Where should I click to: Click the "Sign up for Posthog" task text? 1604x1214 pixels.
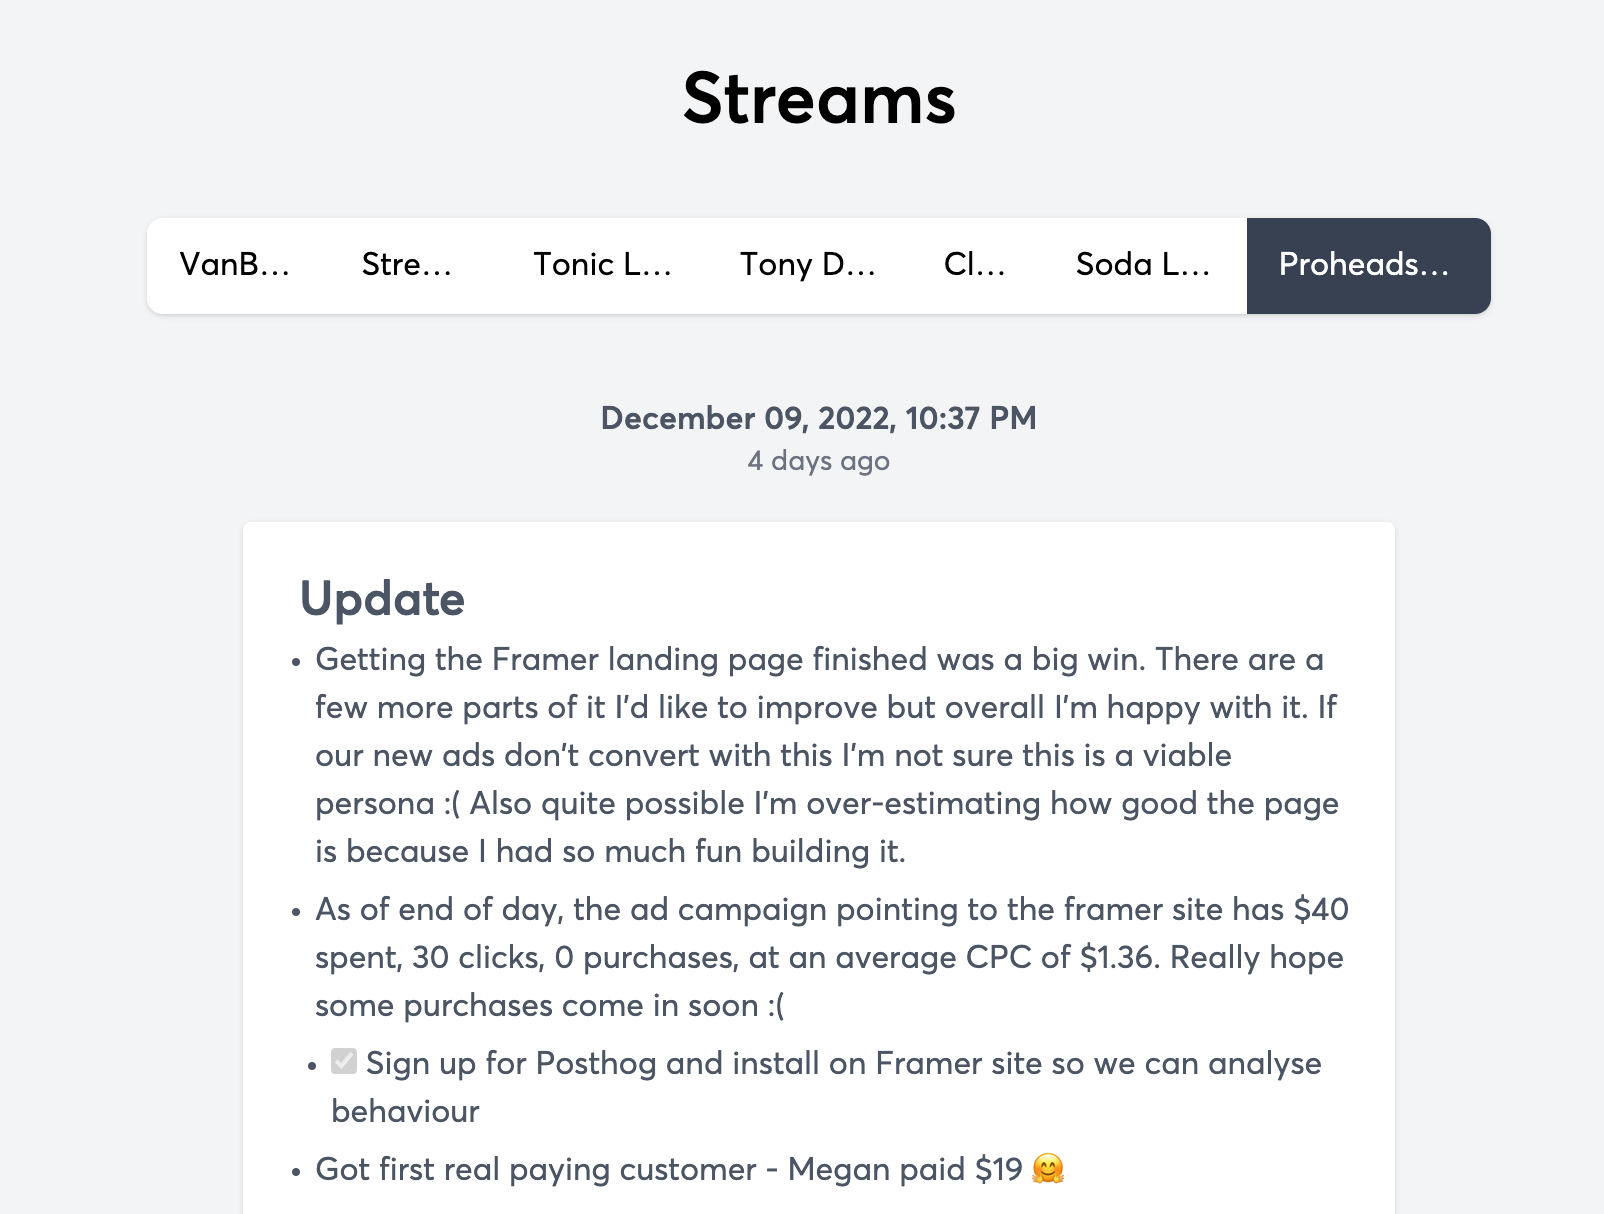(x=843, y=1063)
